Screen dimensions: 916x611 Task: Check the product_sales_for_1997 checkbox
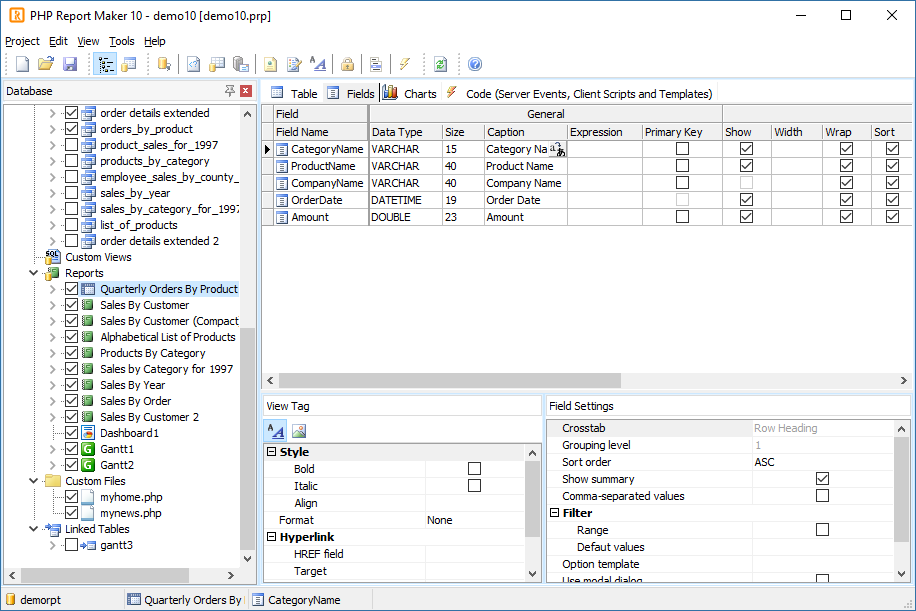click(71, 145)
